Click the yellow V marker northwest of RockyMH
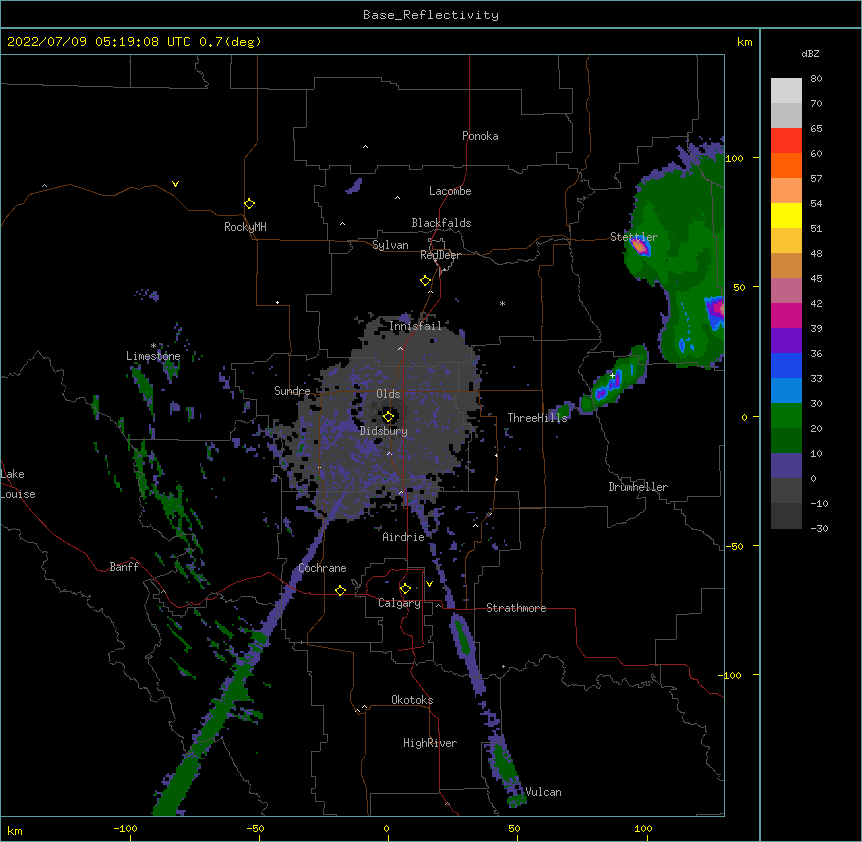The image size is (862, 842). pos(175,184)
